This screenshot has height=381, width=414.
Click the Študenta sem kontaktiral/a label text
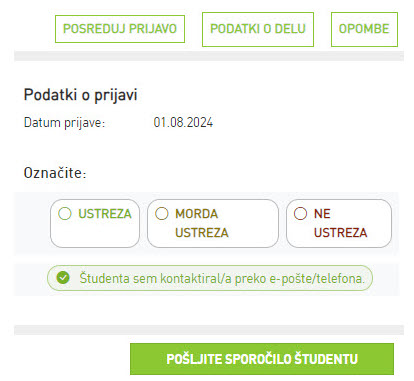222,278
